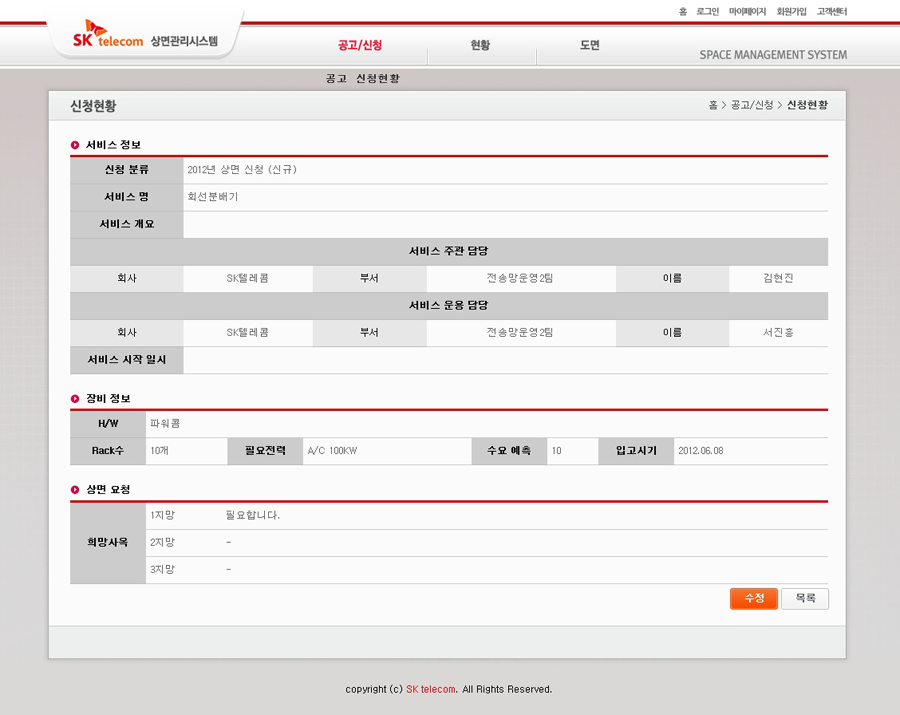
Task: Click the SK telecom logo
Action: (108, 34)
